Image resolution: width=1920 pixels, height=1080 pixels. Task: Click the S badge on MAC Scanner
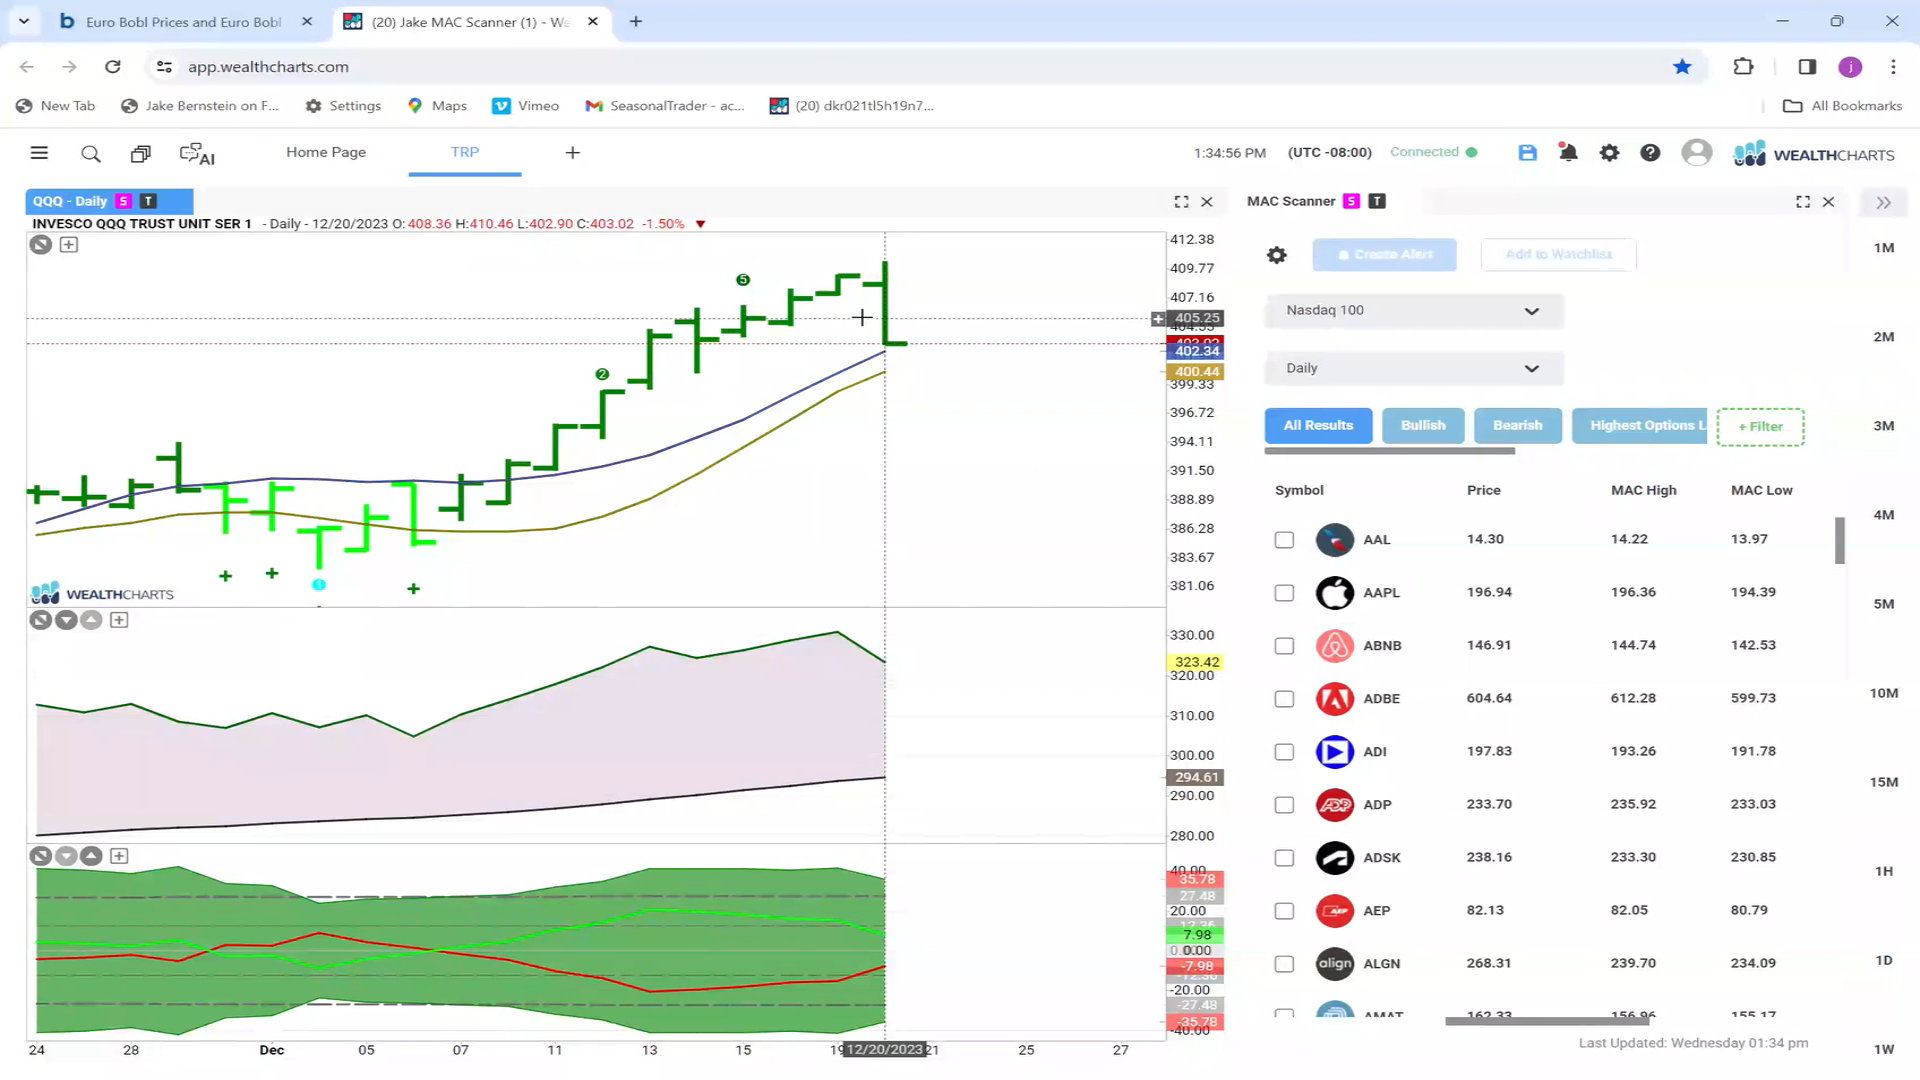(1351, 201)
